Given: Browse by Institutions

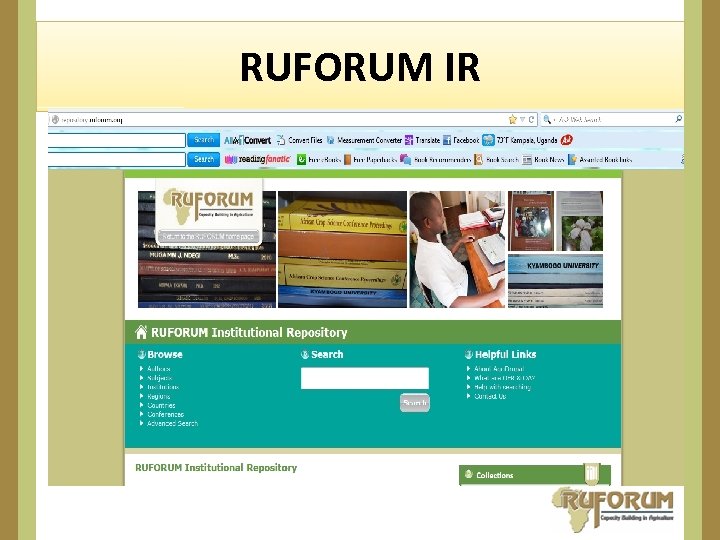Looking at the screenshot, I should tap(163, 387).
